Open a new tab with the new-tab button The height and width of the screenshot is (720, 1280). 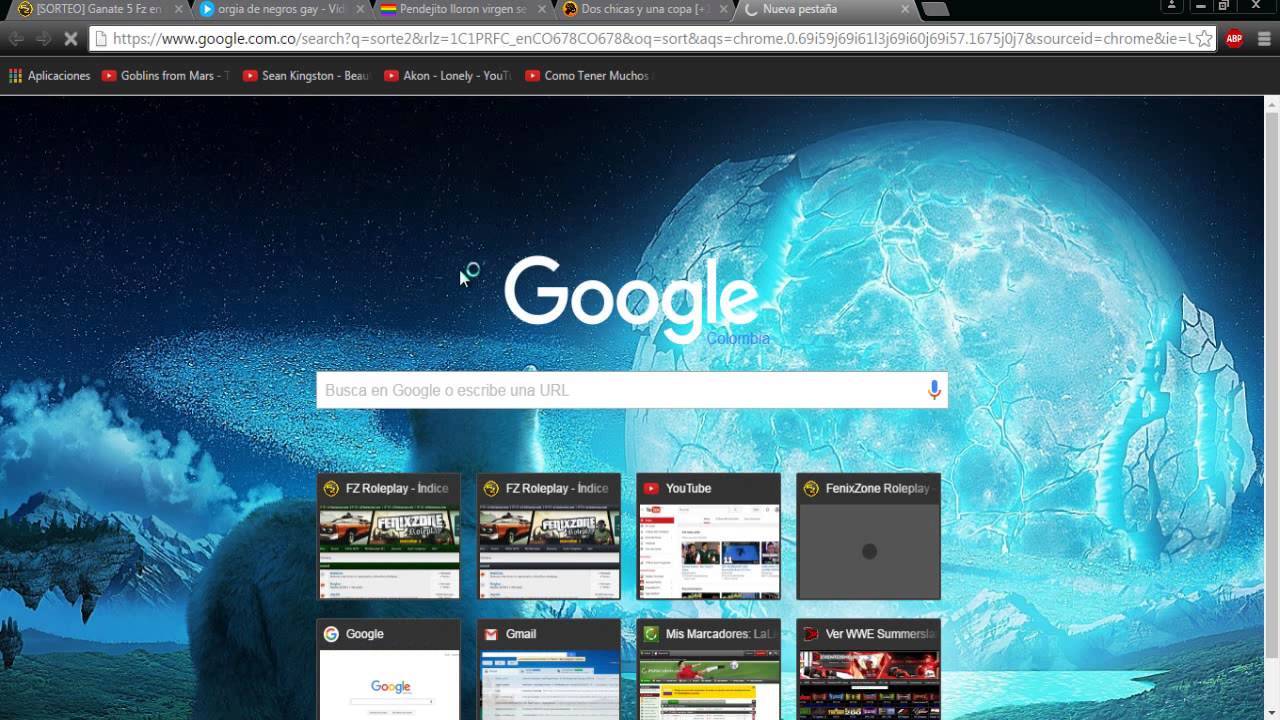(935, 9)
